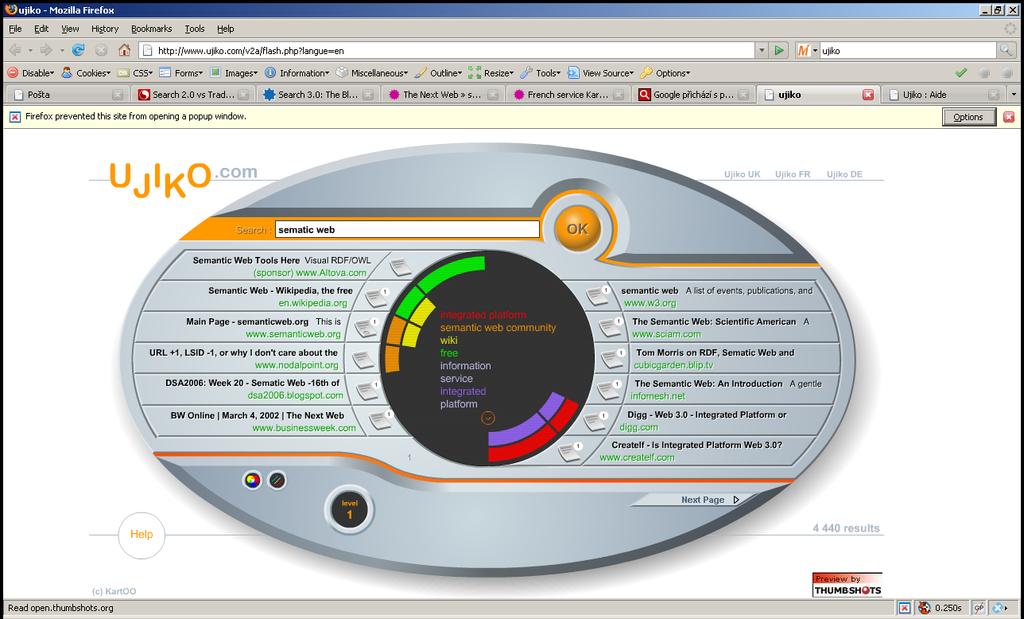Click the search magnifier icon in search box
This screenshot has width=1024, height=619.
click(x=1006, y=50)
